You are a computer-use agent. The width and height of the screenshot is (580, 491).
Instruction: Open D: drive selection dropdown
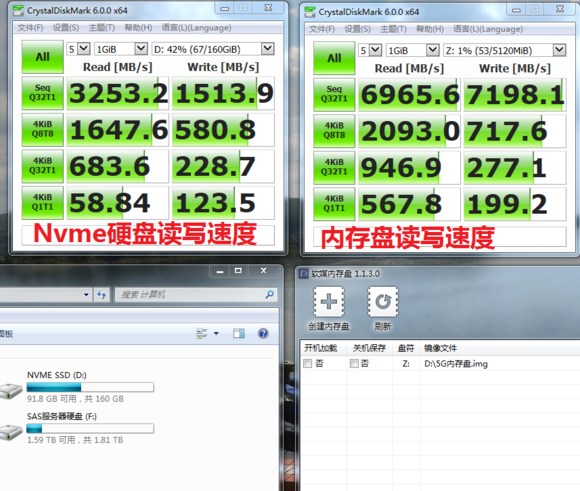(x=267, y=48)
